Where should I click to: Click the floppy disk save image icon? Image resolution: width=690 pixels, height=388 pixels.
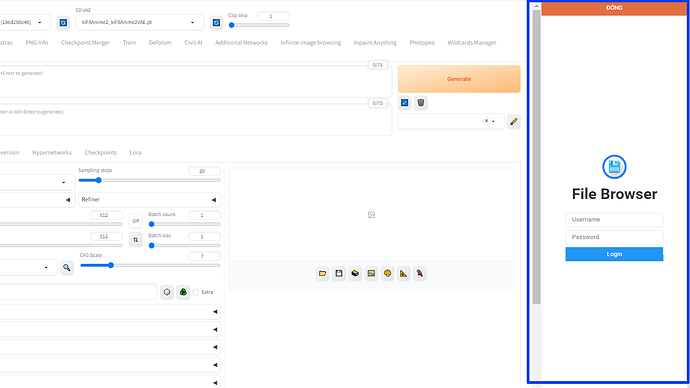(x=339, y=274)
